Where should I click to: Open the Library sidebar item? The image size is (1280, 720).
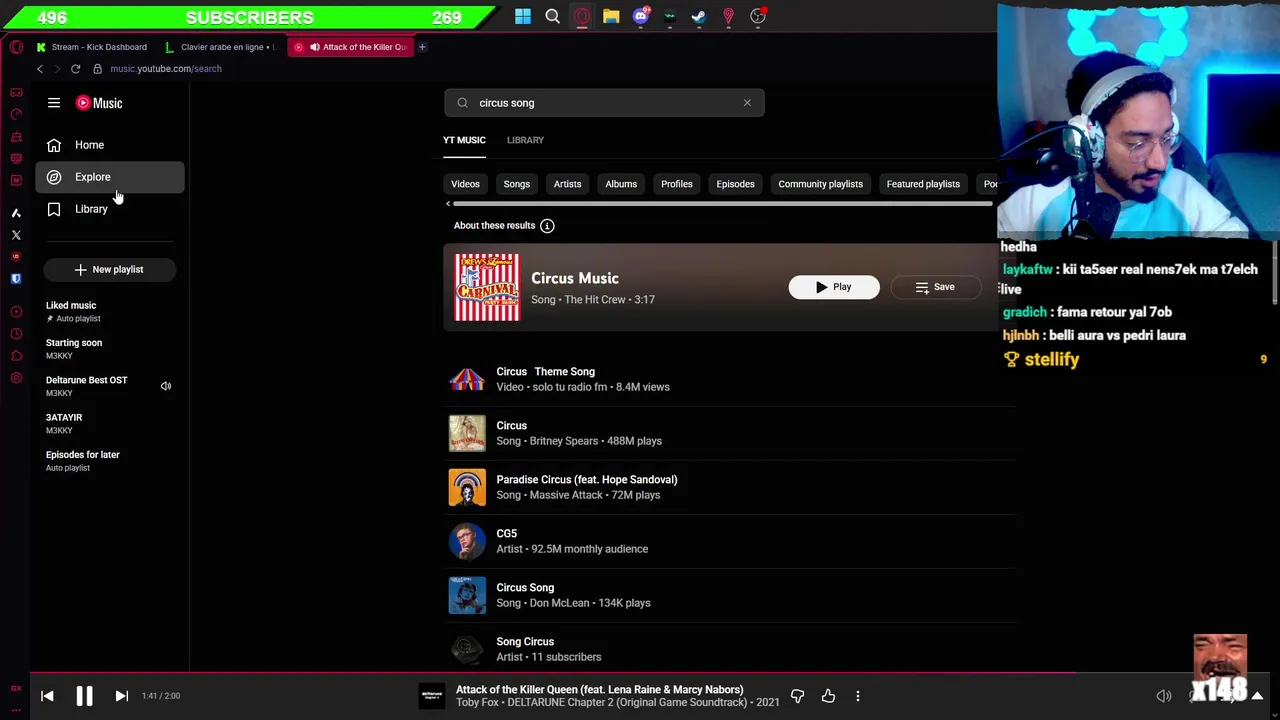110,209
